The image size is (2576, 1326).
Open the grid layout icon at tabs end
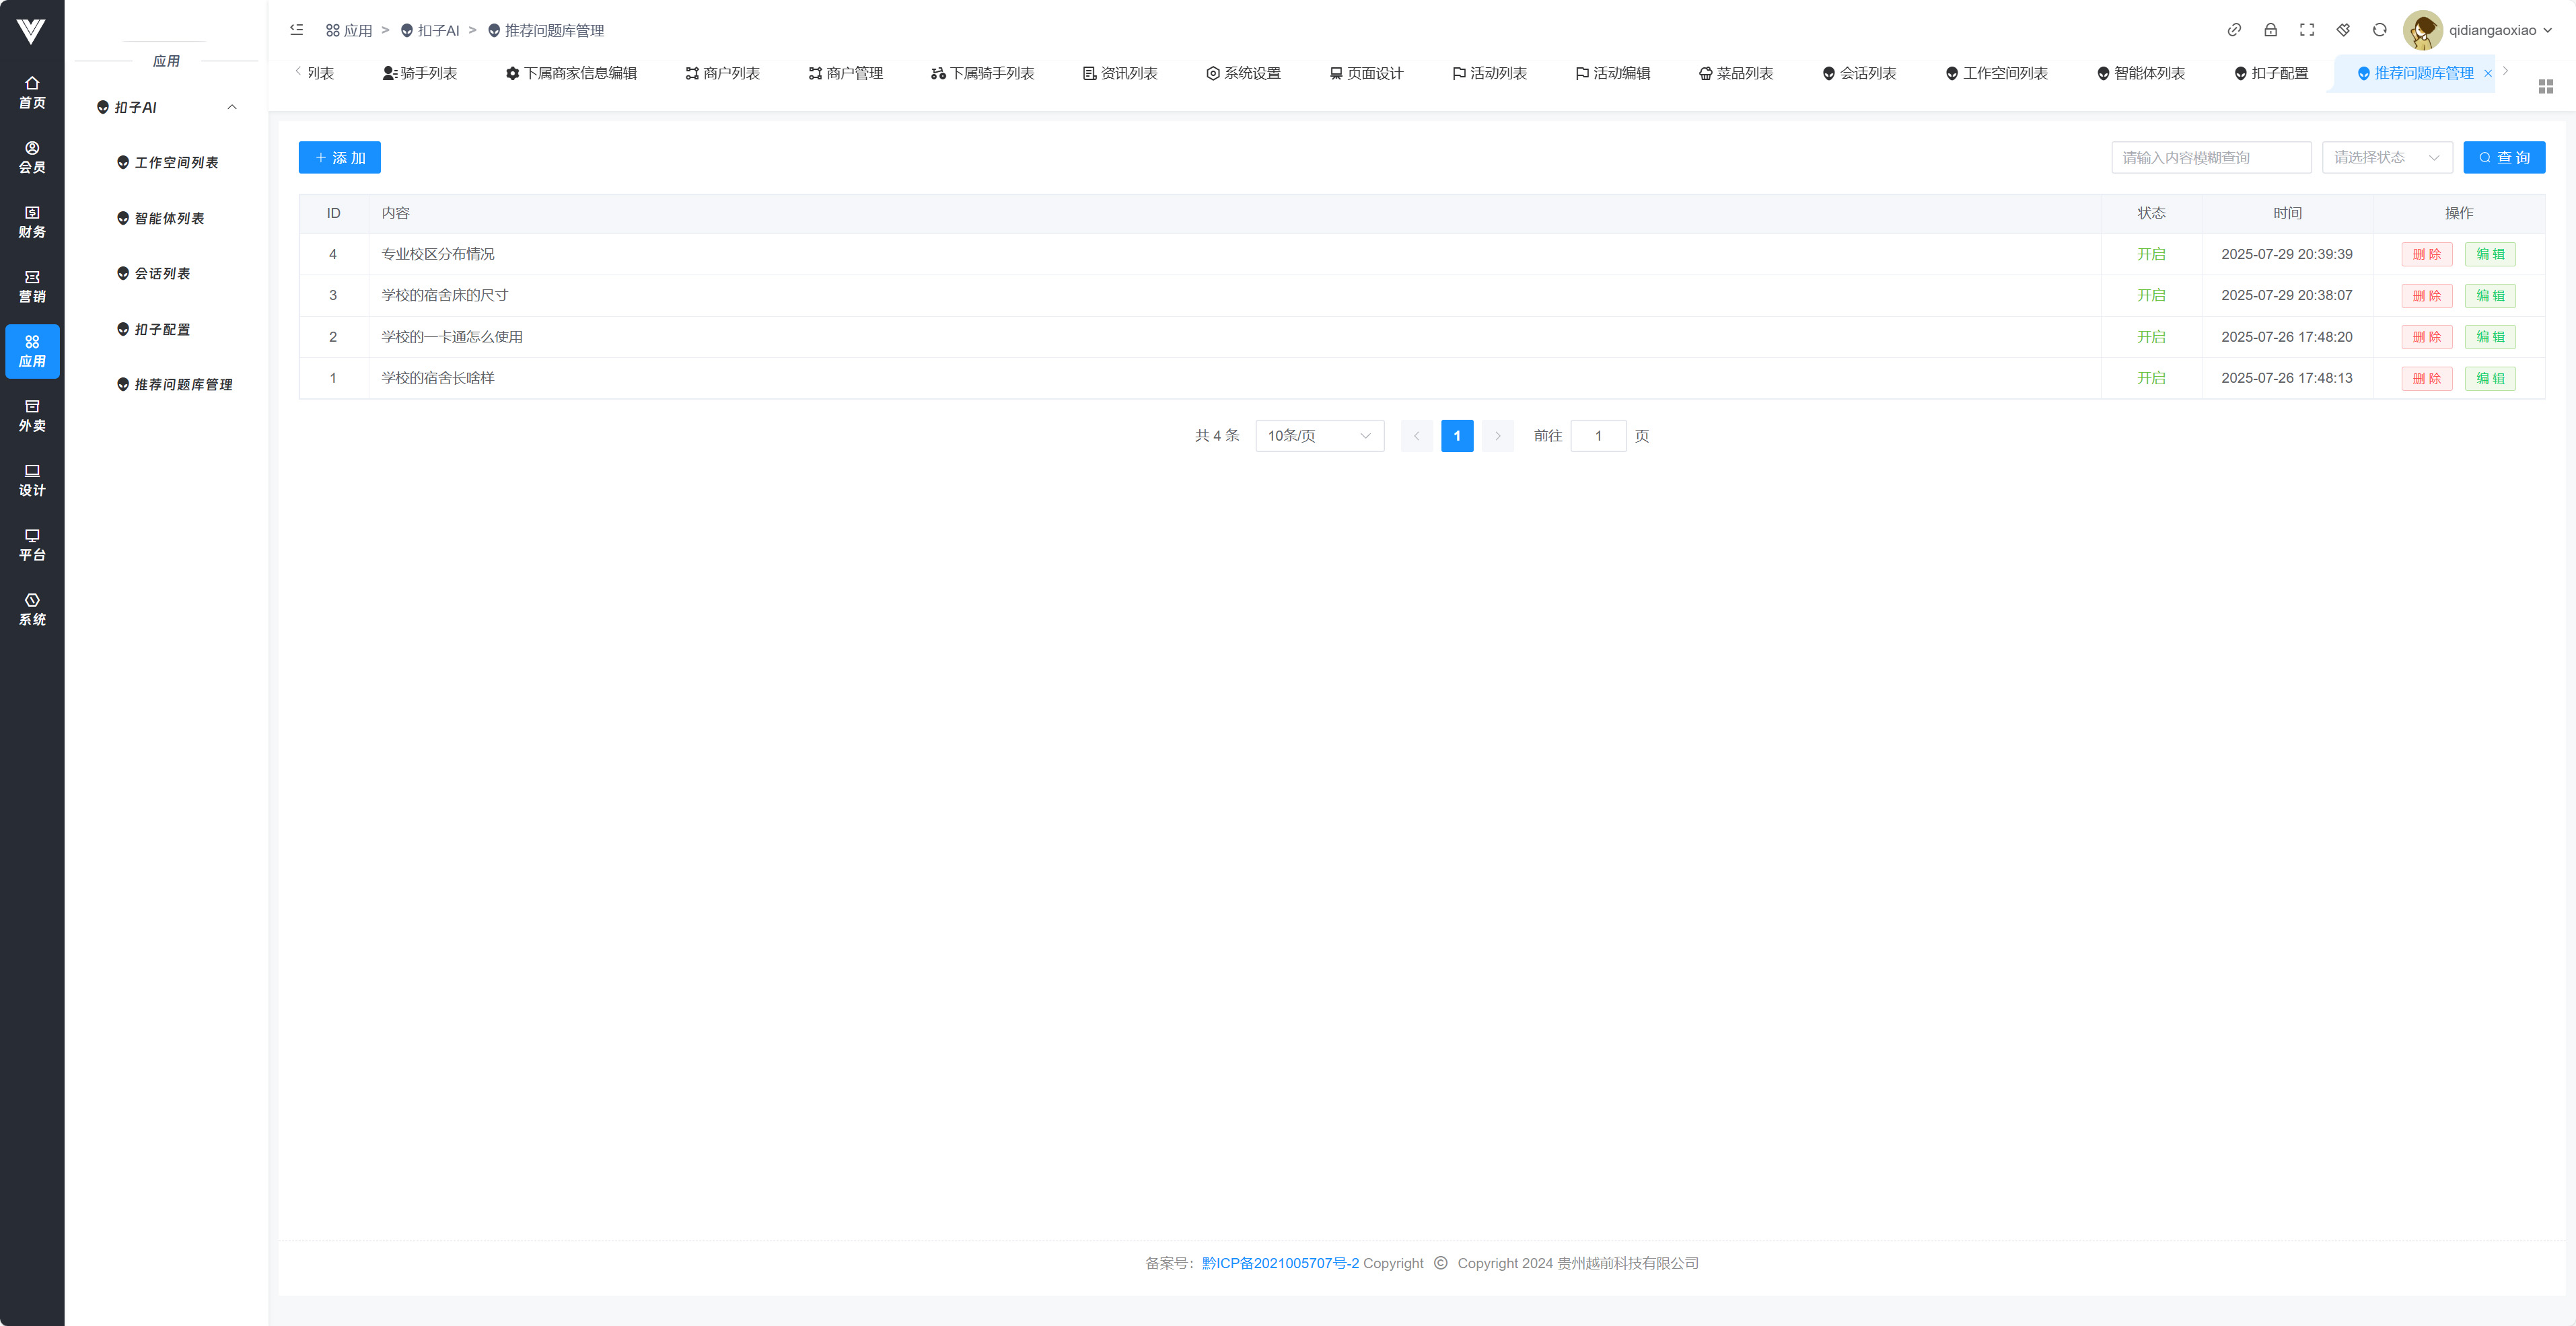(2546, 87)
